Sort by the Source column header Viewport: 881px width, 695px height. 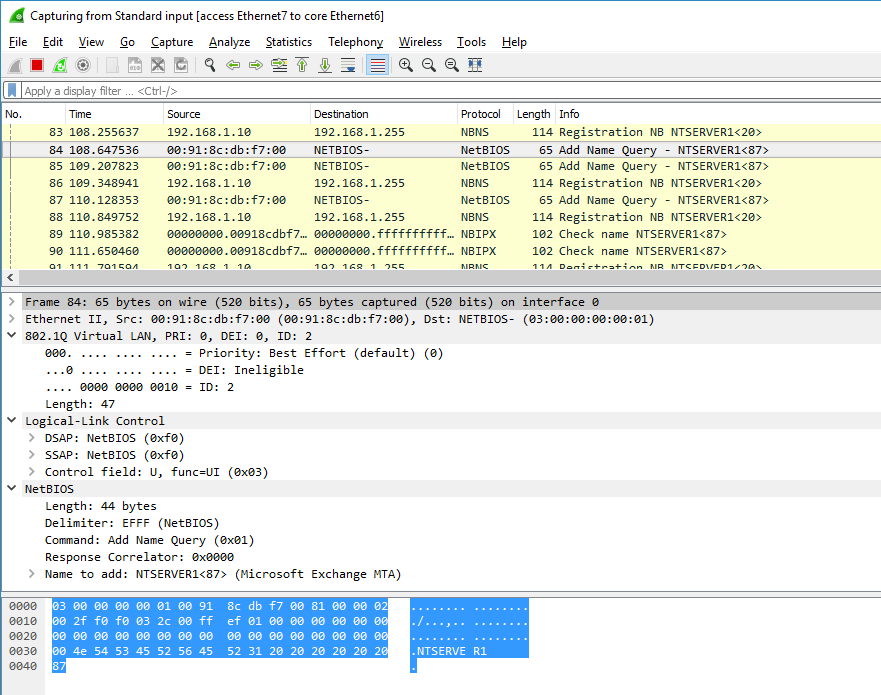pyautogui.click(x=237, y=114)
